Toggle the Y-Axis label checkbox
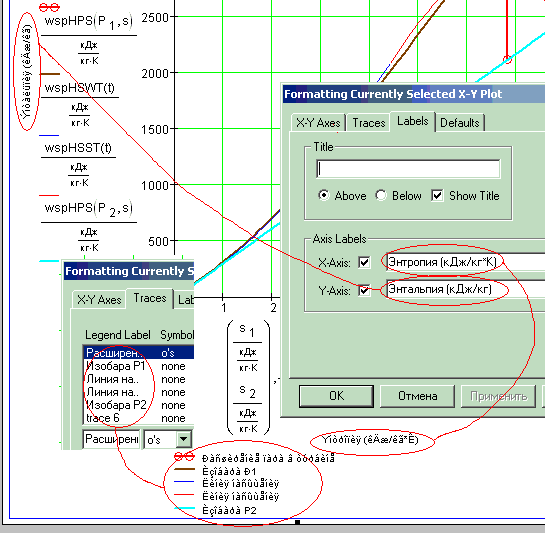 pyautogui.click(x=364, y=290)
